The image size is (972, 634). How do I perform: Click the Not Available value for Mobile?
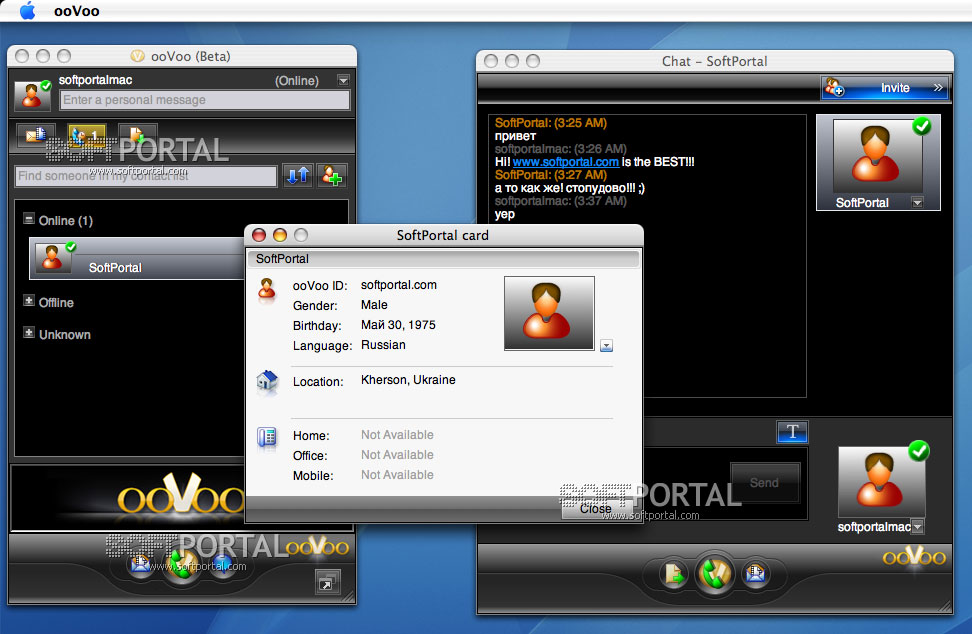click(x=397, y=475)
